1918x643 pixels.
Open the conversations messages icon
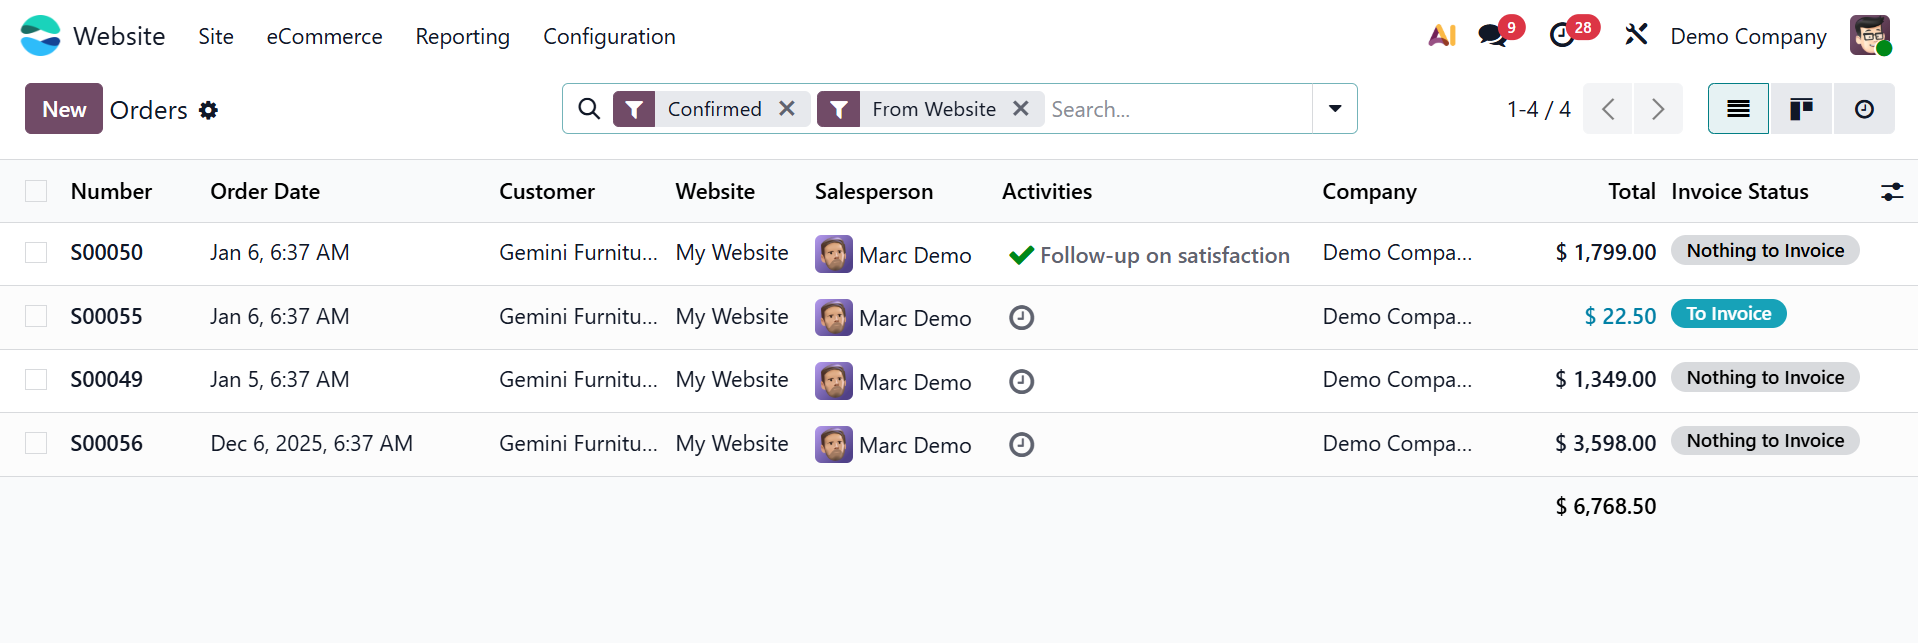coord(1493,36)
